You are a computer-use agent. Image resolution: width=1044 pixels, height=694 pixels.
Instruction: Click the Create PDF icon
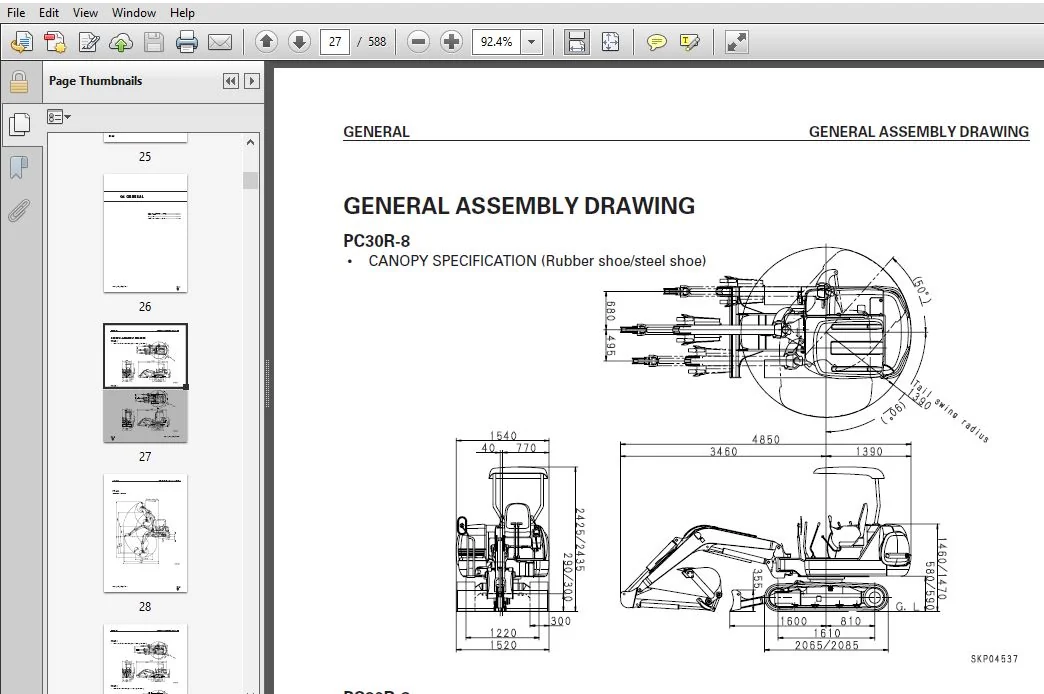(x=55, y=42)
